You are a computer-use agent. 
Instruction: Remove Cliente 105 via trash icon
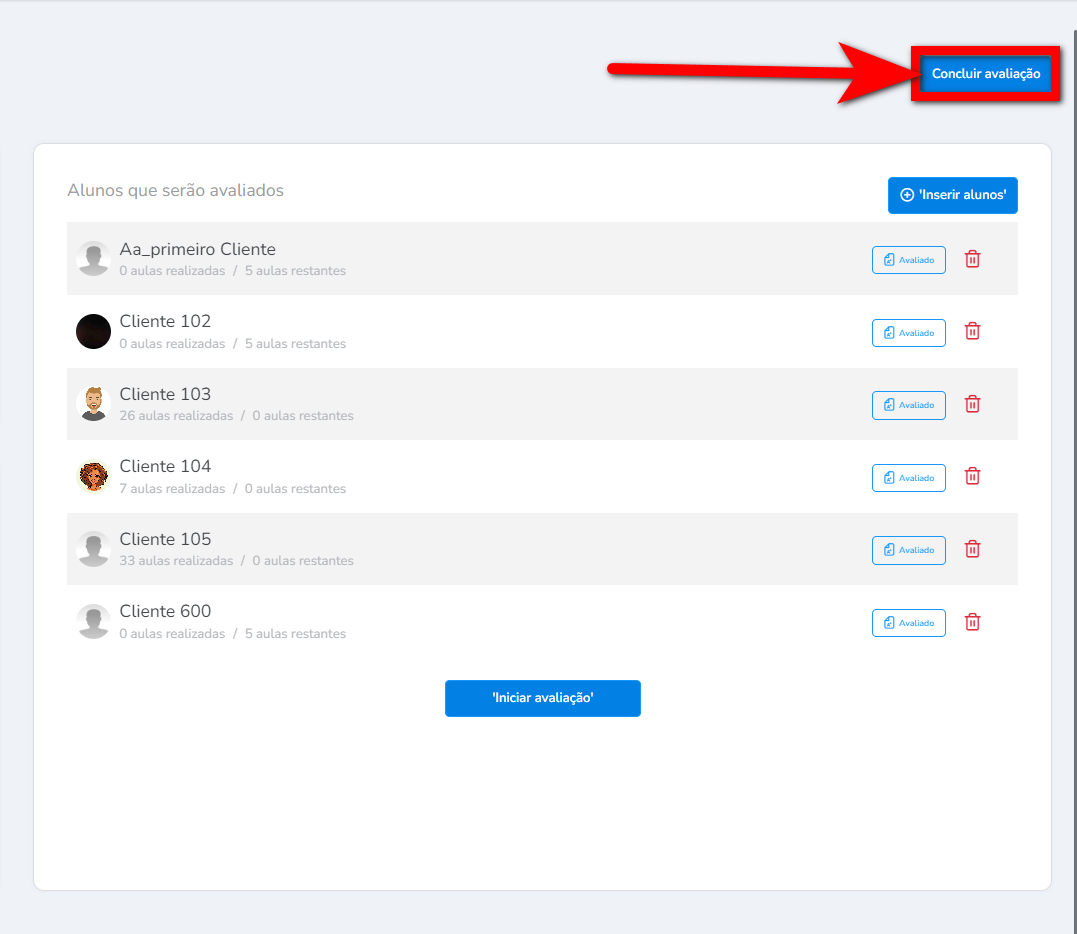click(972, 549)
